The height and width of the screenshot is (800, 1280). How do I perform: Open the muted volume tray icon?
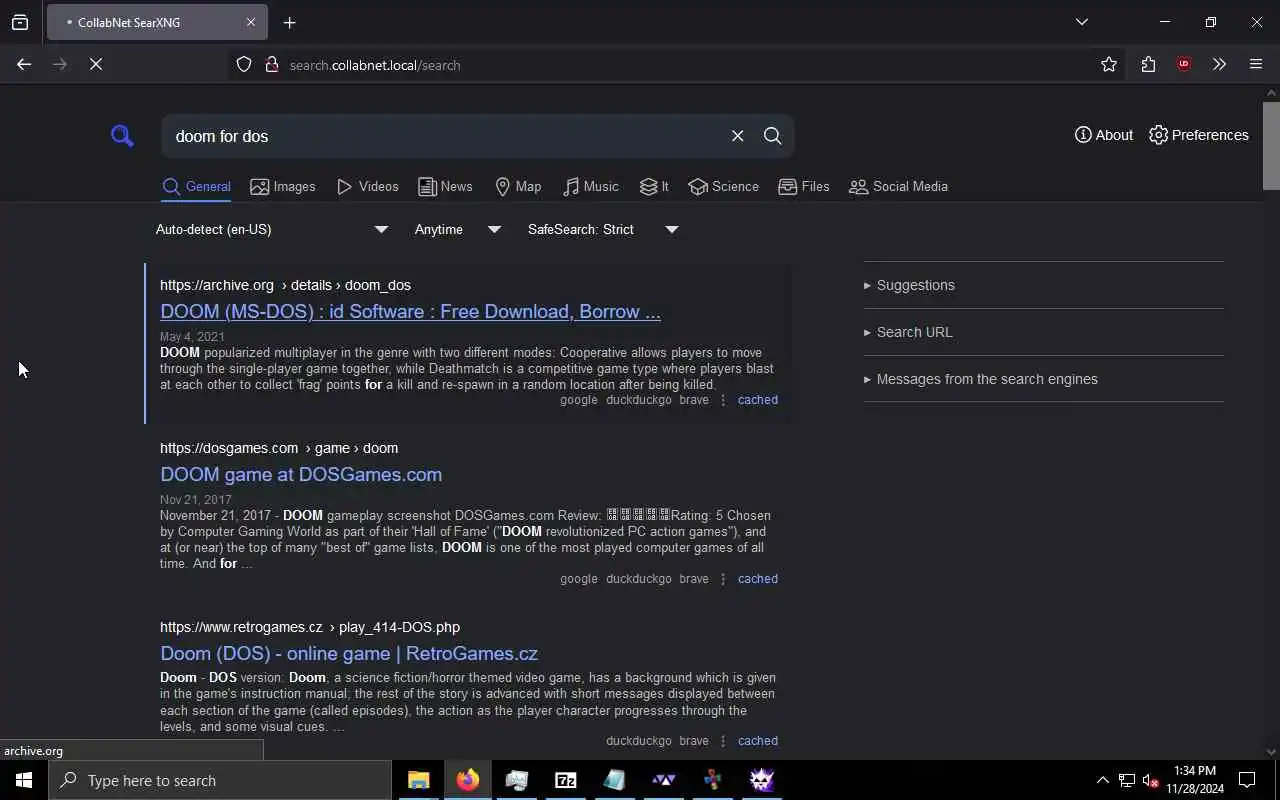coord(1150,781)
